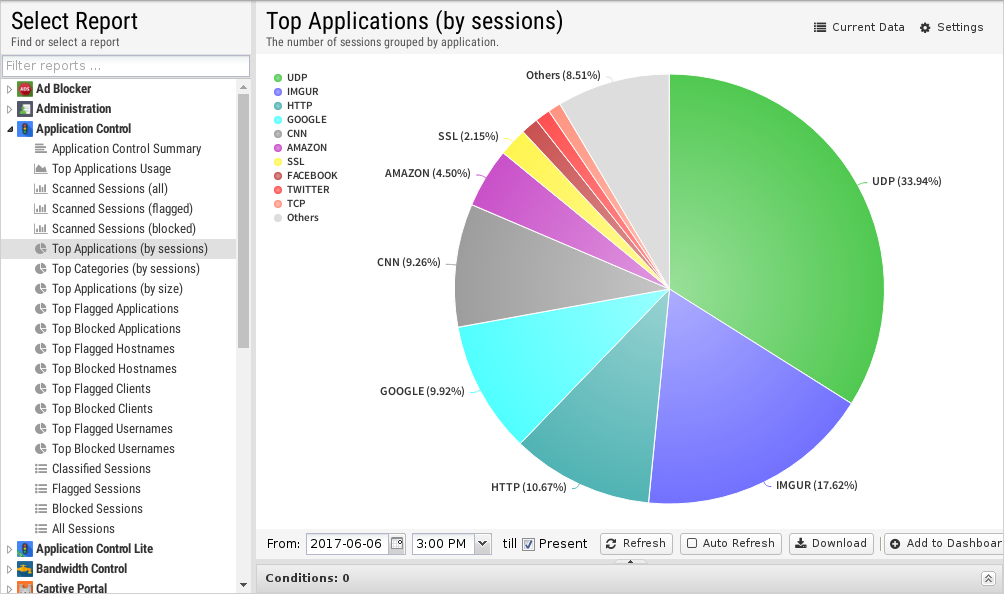Open the 3:00 PM time dropdown

coord(483,543)
